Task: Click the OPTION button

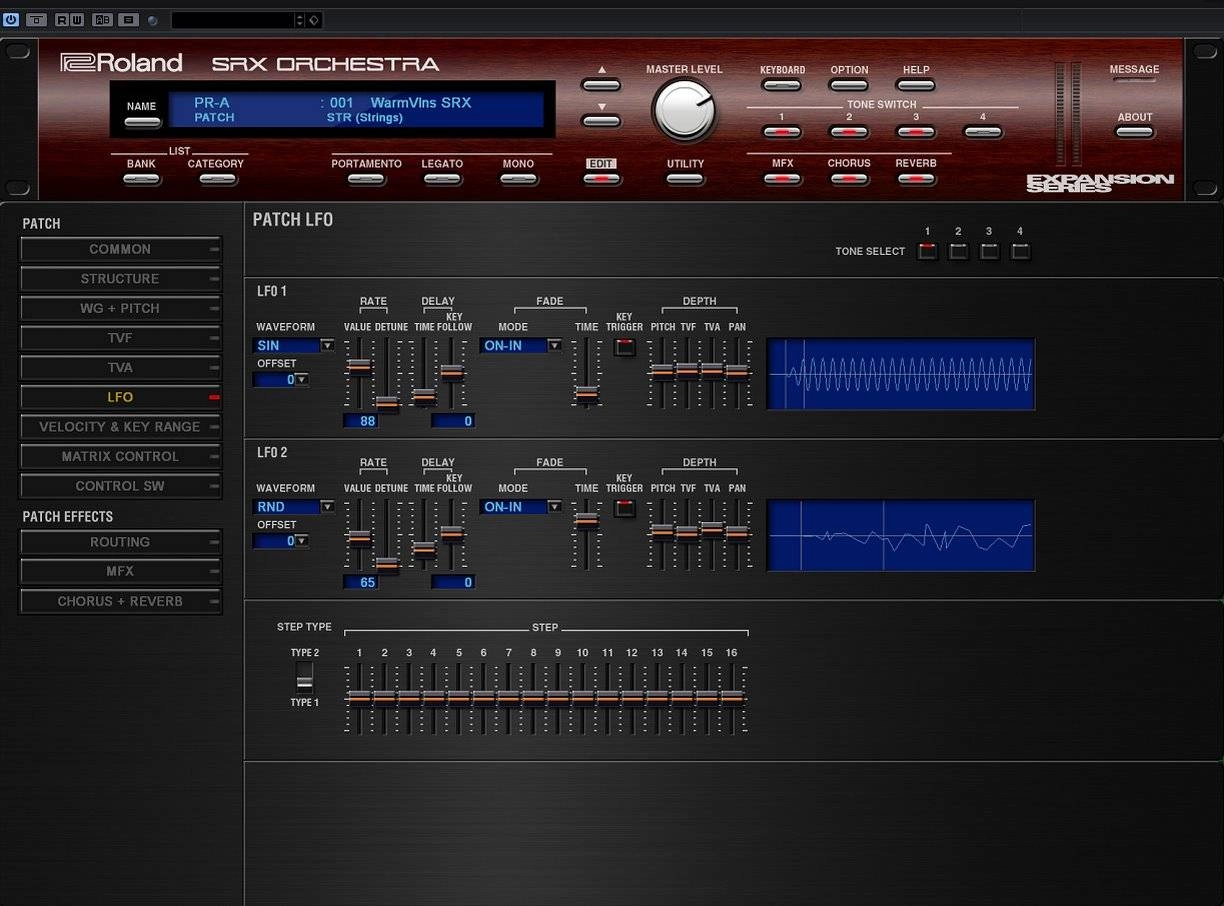Action: [x=849, y=86]
